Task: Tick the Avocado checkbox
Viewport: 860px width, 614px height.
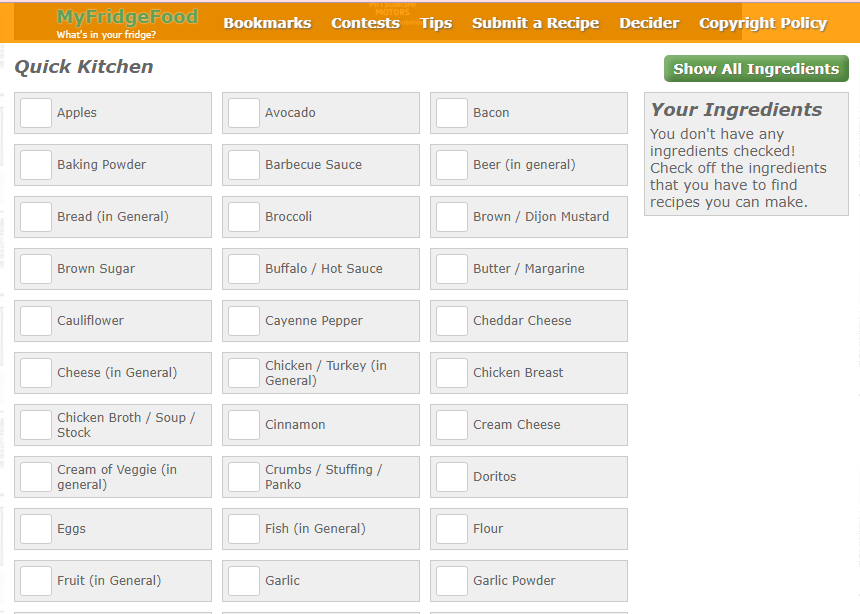Action: click(x=244, y=113)
